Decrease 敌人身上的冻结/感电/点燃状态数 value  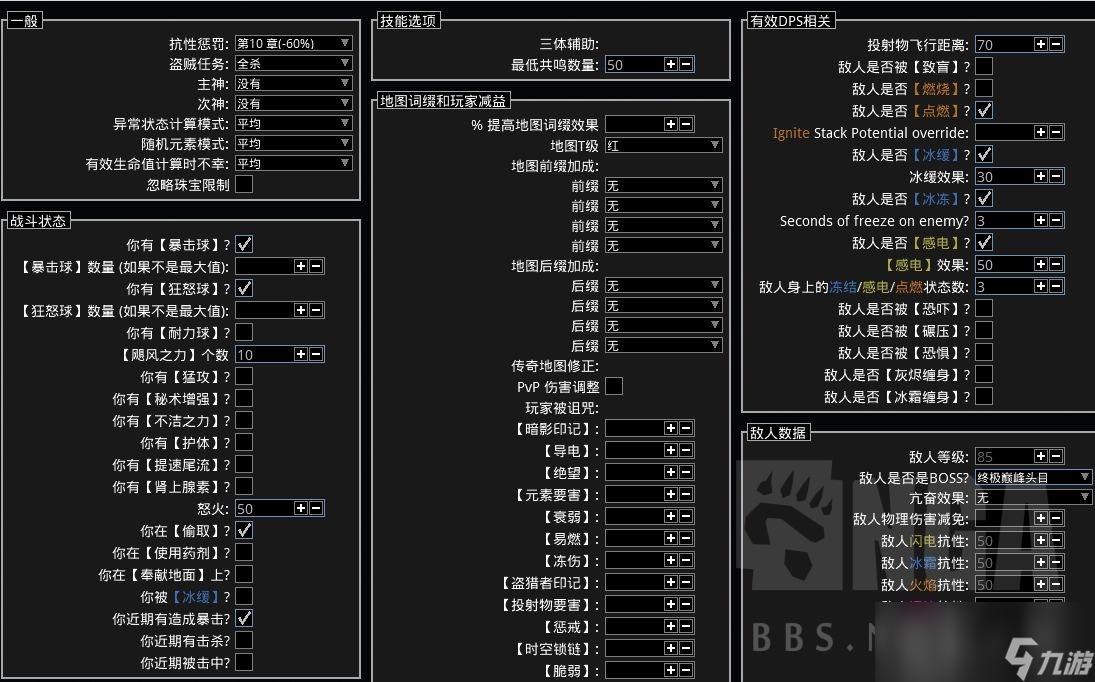point(1056,286)
